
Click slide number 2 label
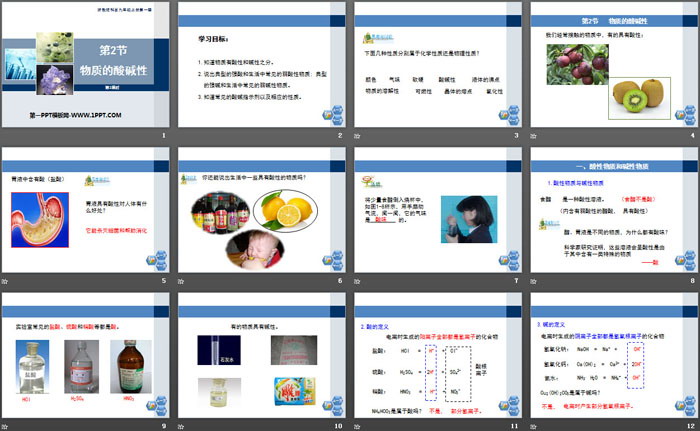point(340,135)
